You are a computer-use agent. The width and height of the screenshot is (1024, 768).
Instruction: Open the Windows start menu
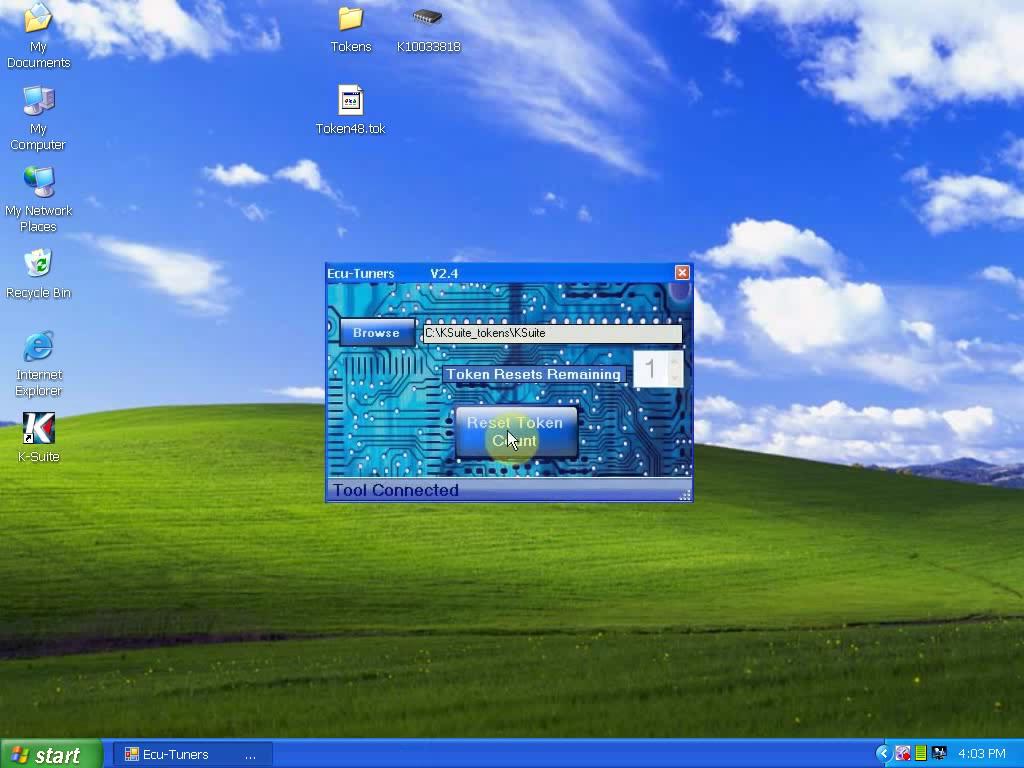tap(51, 754)
